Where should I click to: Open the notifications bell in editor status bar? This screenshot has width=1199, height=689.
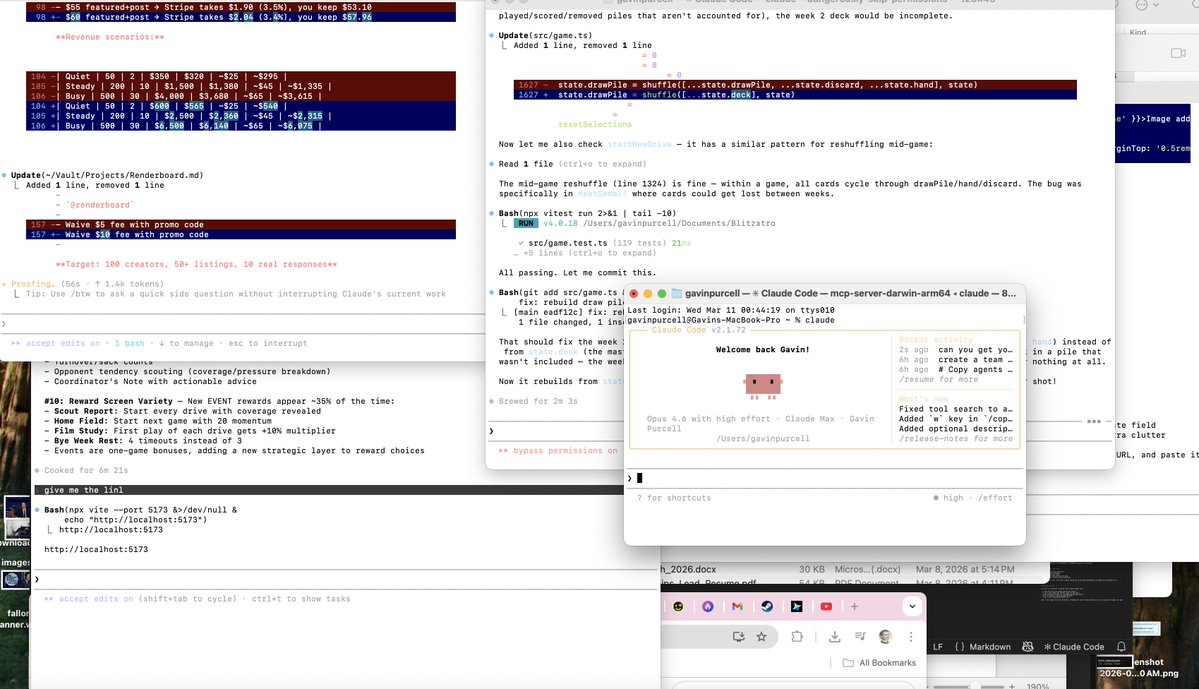coord(1121,646)
